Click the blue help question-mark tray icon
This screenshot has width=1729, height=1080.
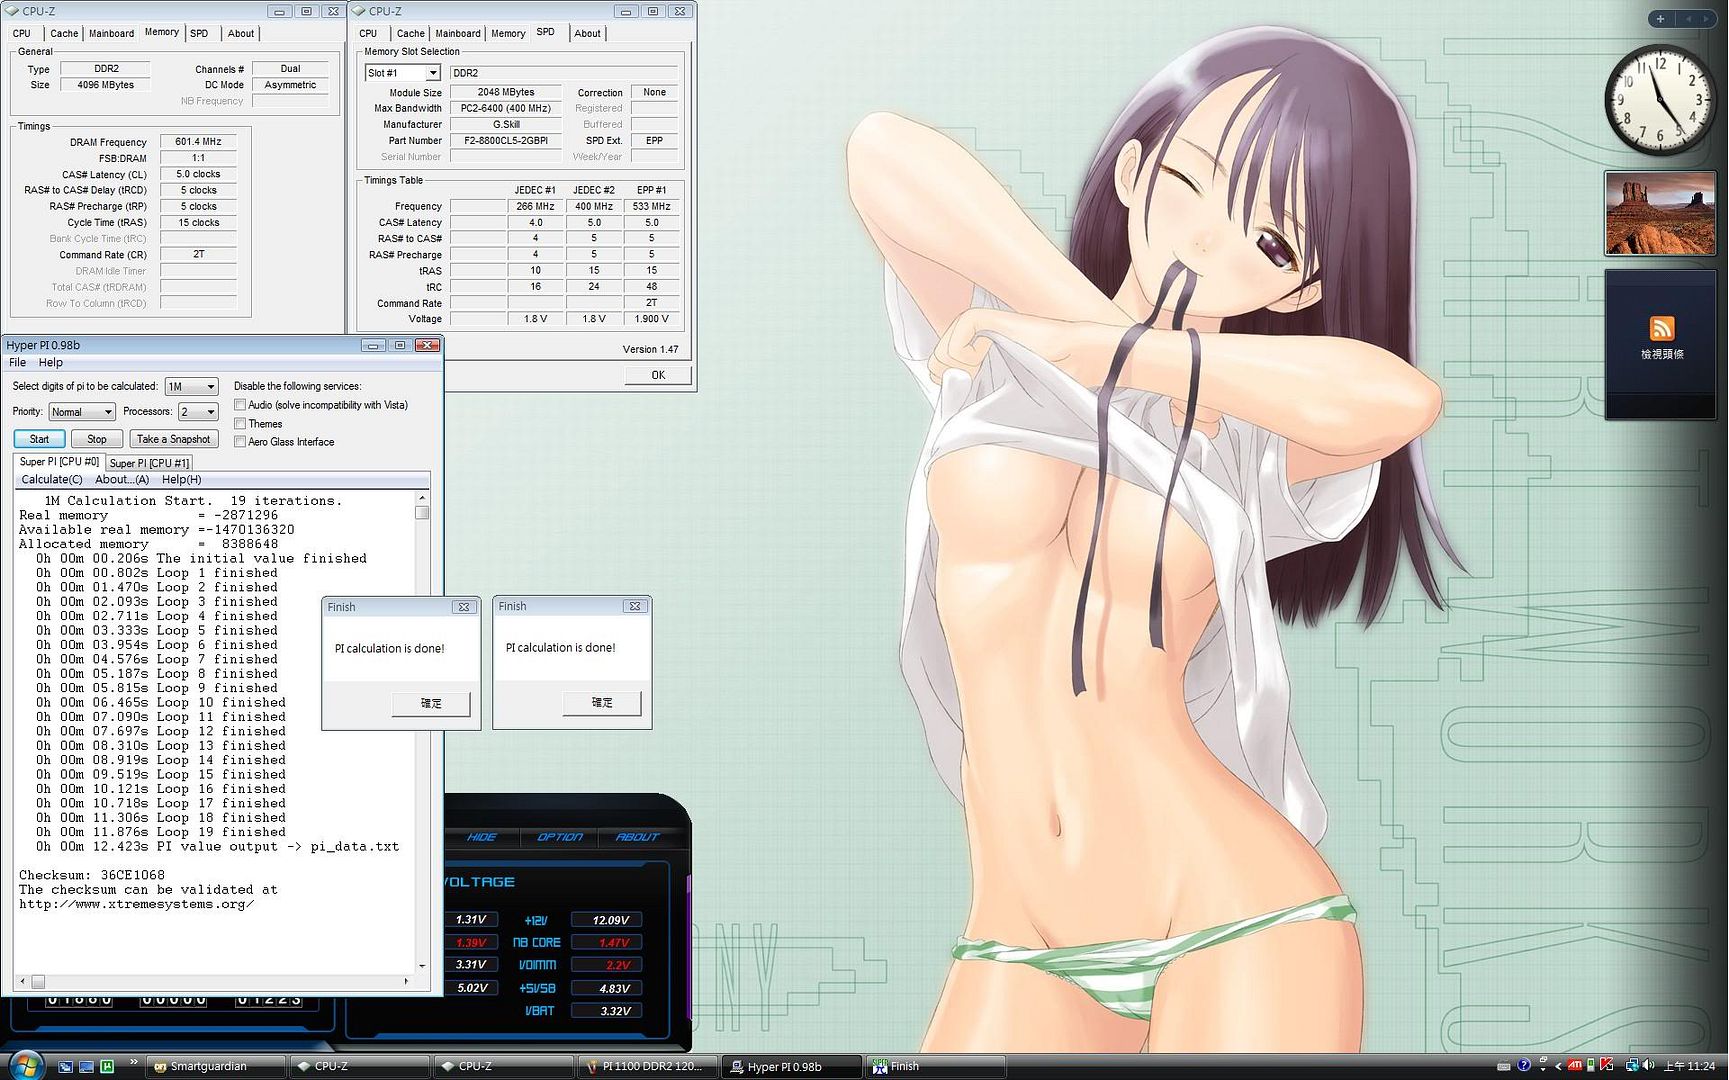pos(1524,1065)
